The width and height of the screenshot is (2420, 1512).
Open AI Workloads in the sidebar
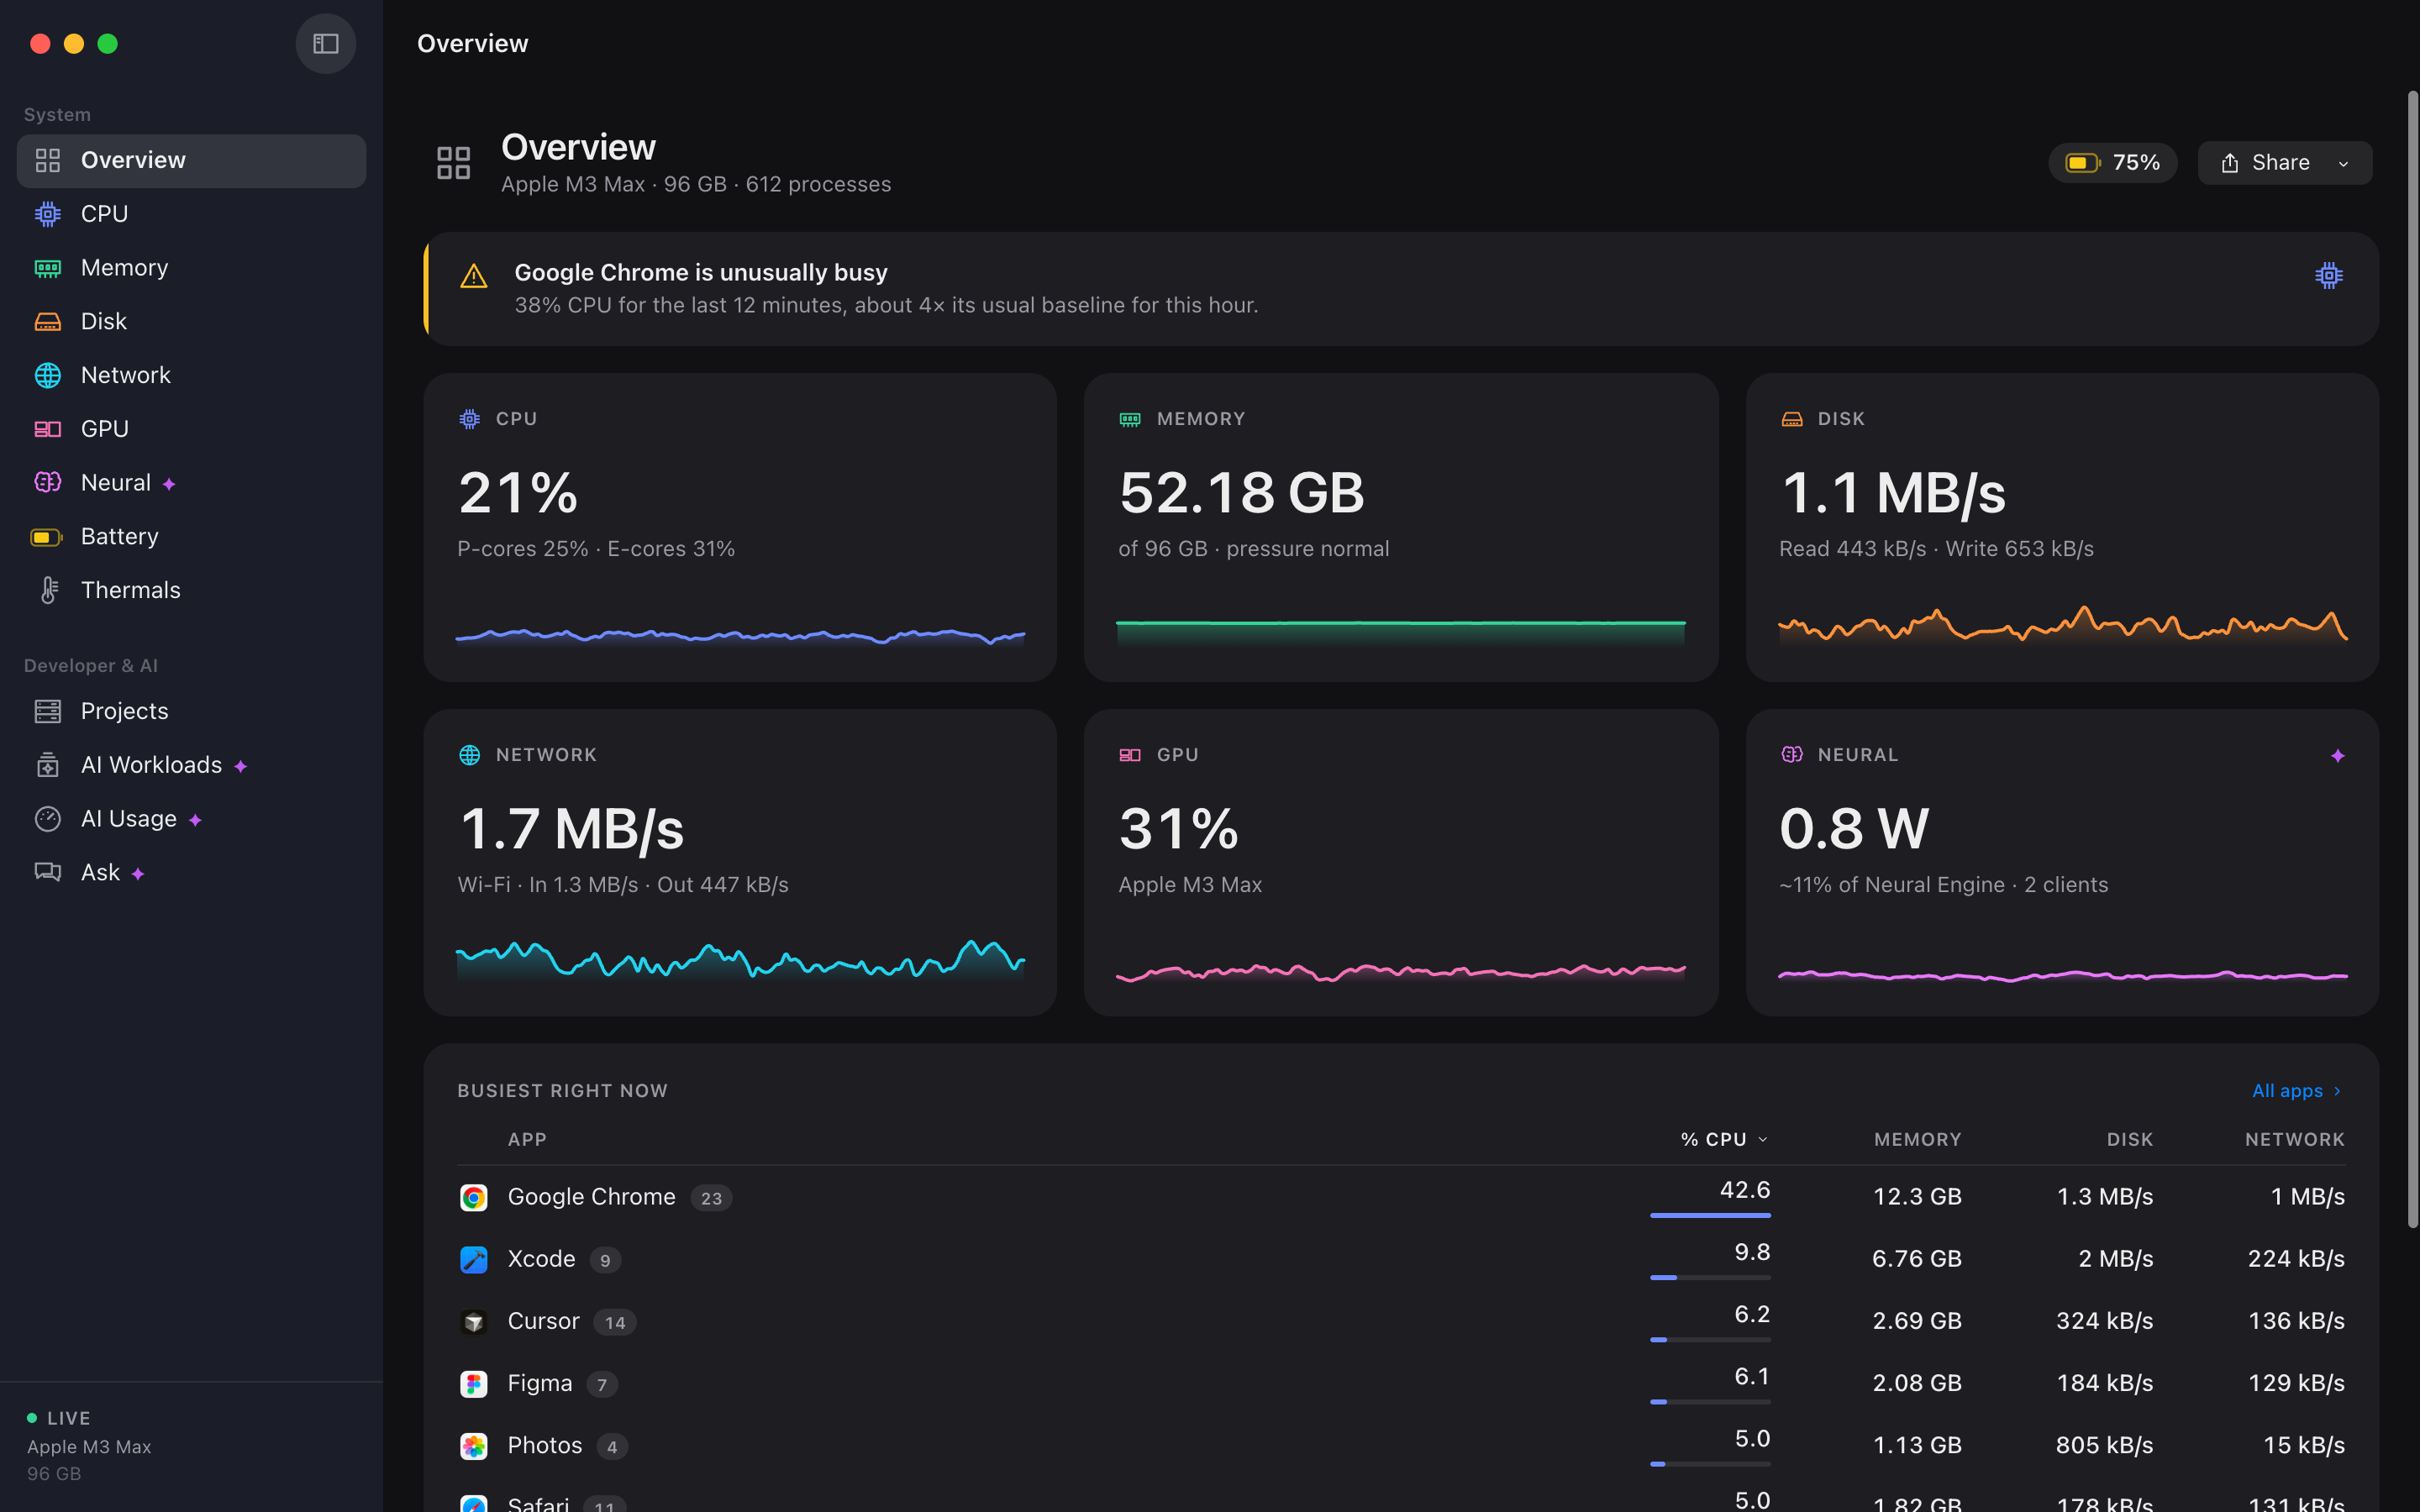(192, 765)
